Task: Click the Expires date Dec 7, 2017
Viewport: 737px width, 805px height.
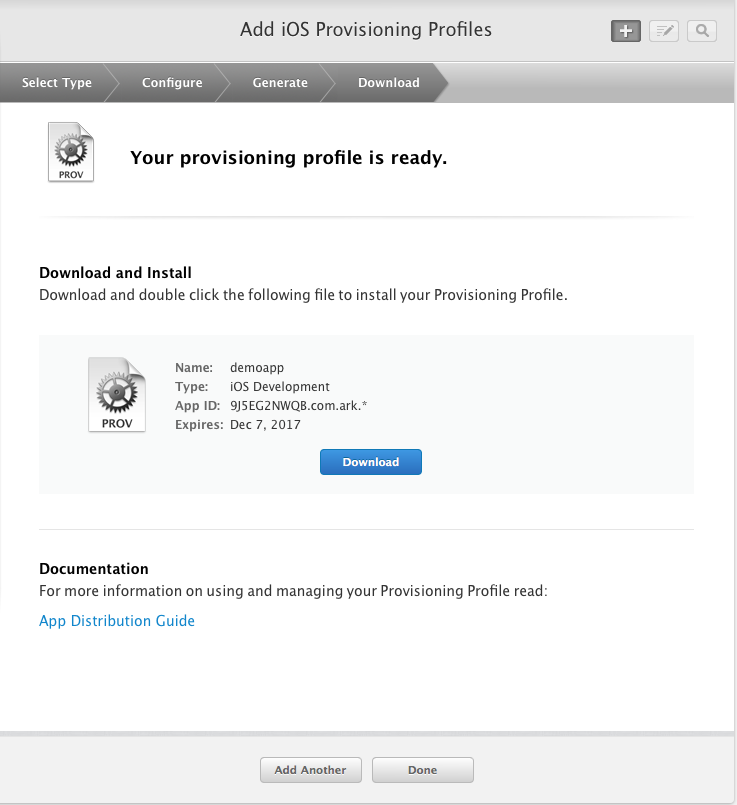Action: (265, 425)
